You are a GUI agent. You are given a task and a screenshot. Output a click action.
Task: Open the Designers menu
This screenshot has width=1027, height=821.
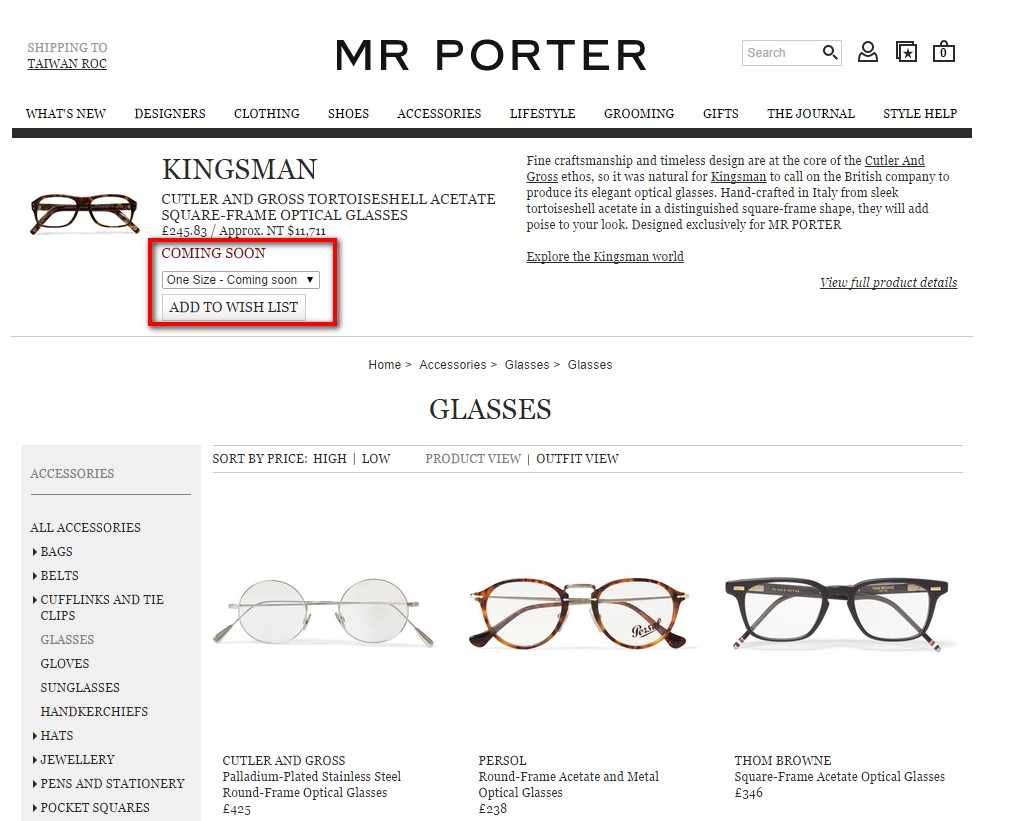(170, 113)
